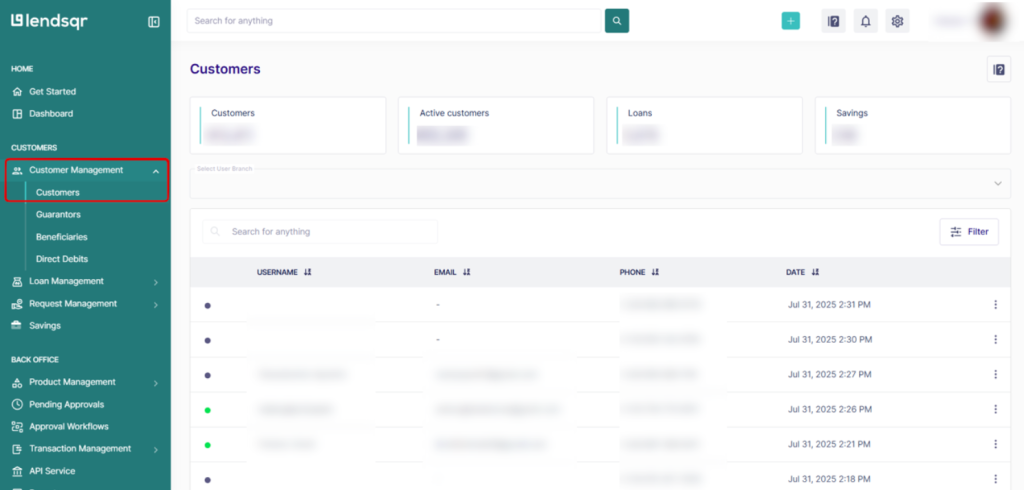Open row menu for Jul 31, 2025 2:18 PM

coord(995,479)
